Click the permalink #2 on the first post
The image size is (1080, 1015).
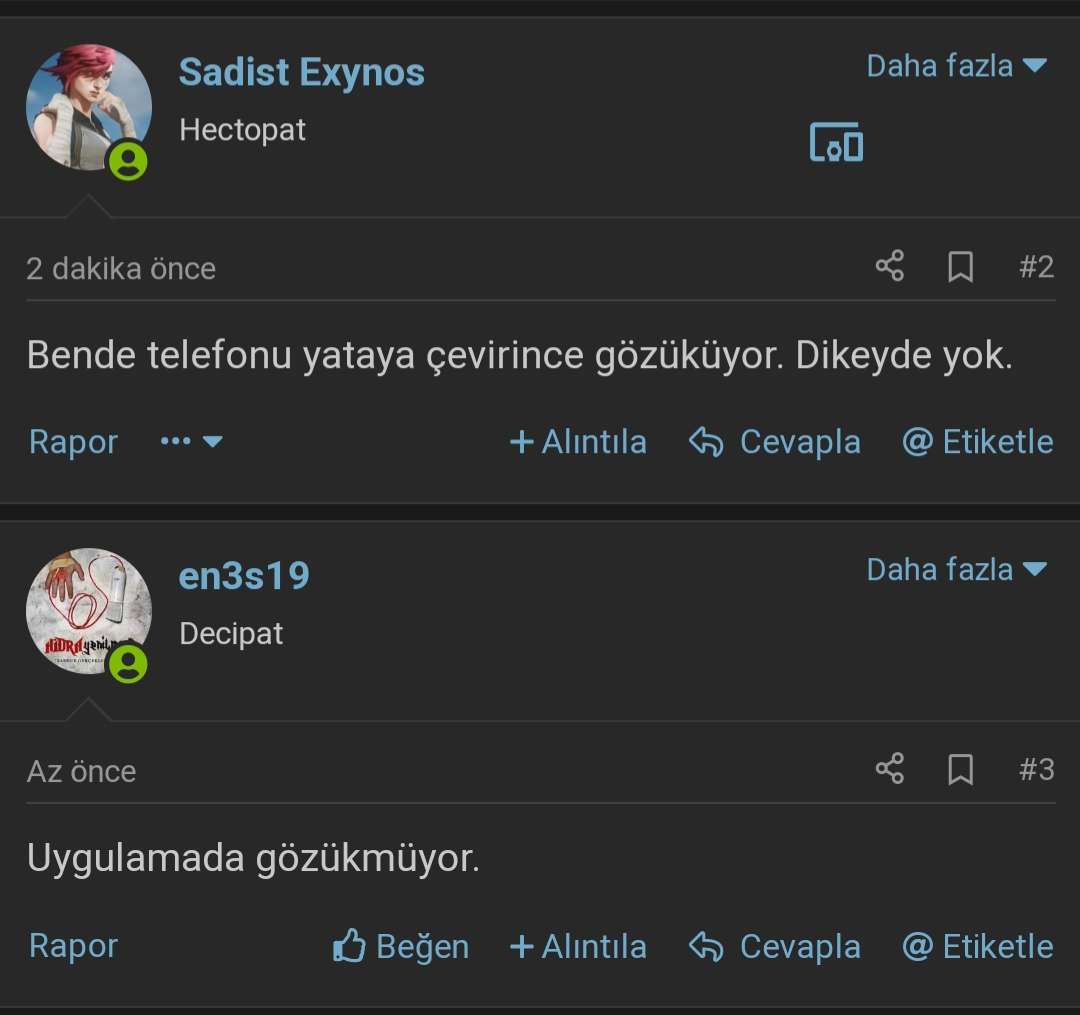coord(1036,267)
